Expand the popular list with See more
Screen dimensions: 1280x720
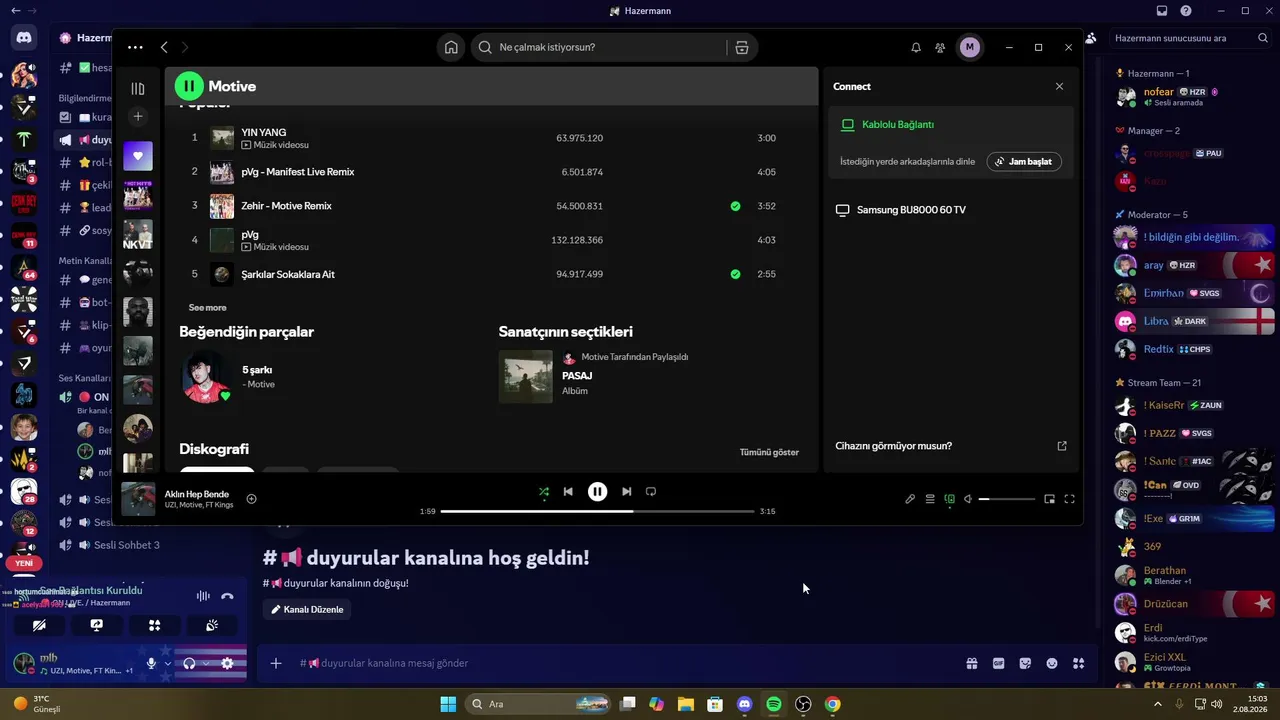(x=208, y=308)
